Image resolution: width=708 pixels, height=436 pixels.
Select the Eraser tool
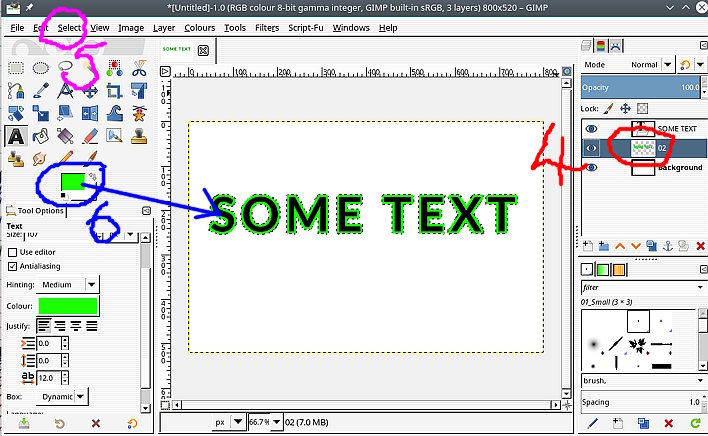[x=90, y=136]
